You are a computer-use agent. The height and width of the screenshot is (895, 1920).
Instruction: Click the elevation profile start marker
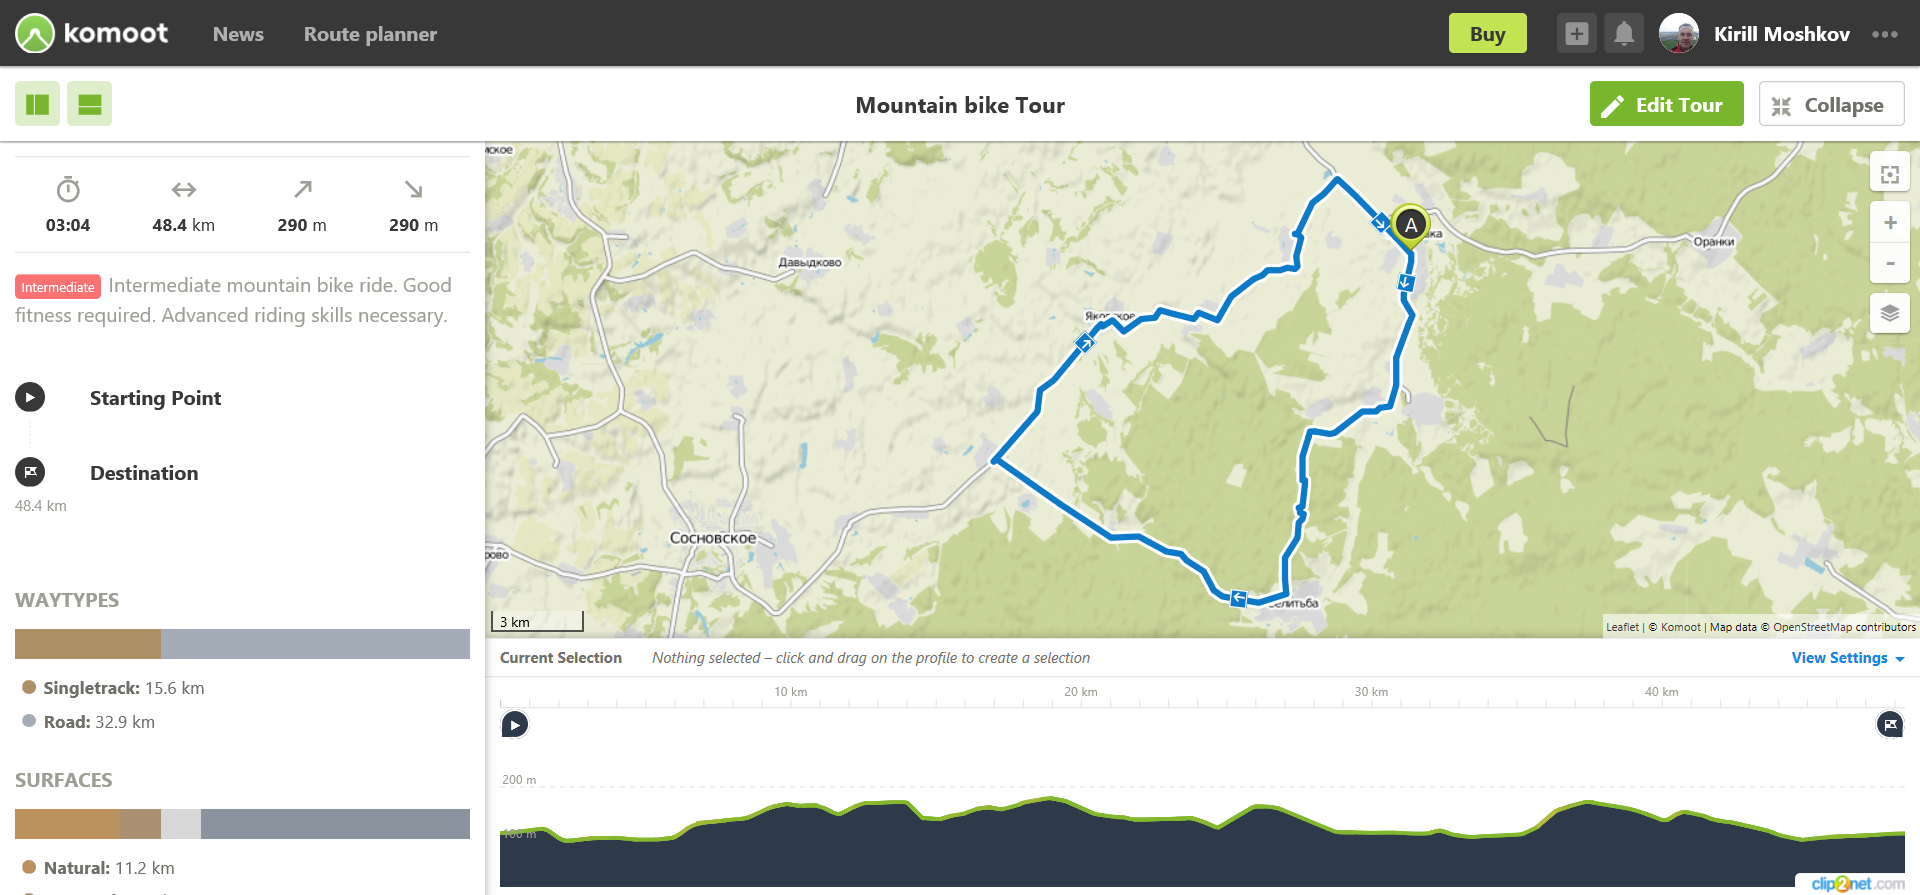pyautogui.click(x=514, y=724)
